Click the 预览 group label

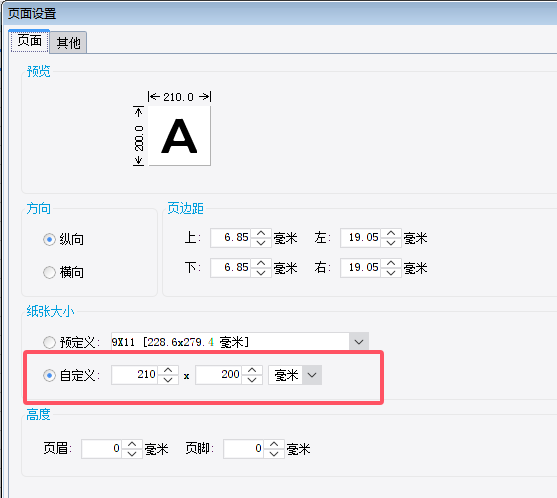click(38, 71)
